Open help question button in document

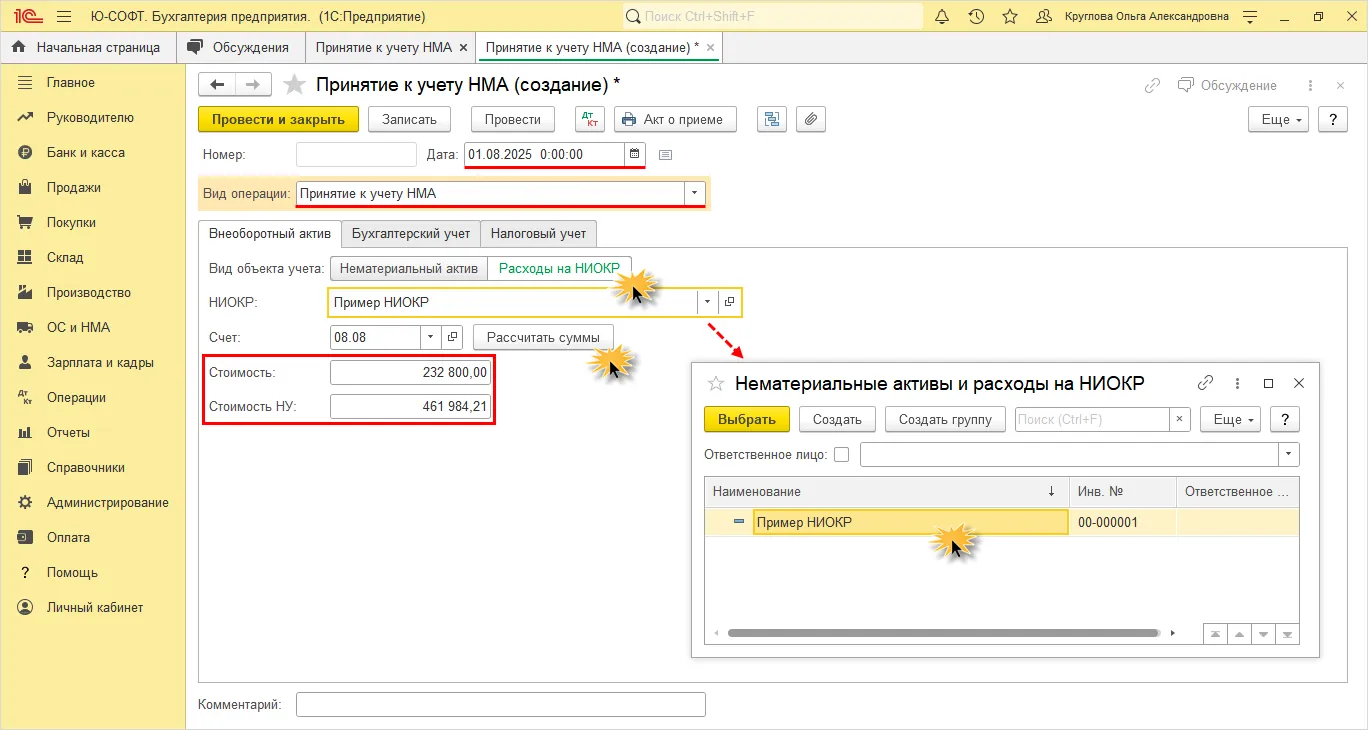pos(1333,119)
